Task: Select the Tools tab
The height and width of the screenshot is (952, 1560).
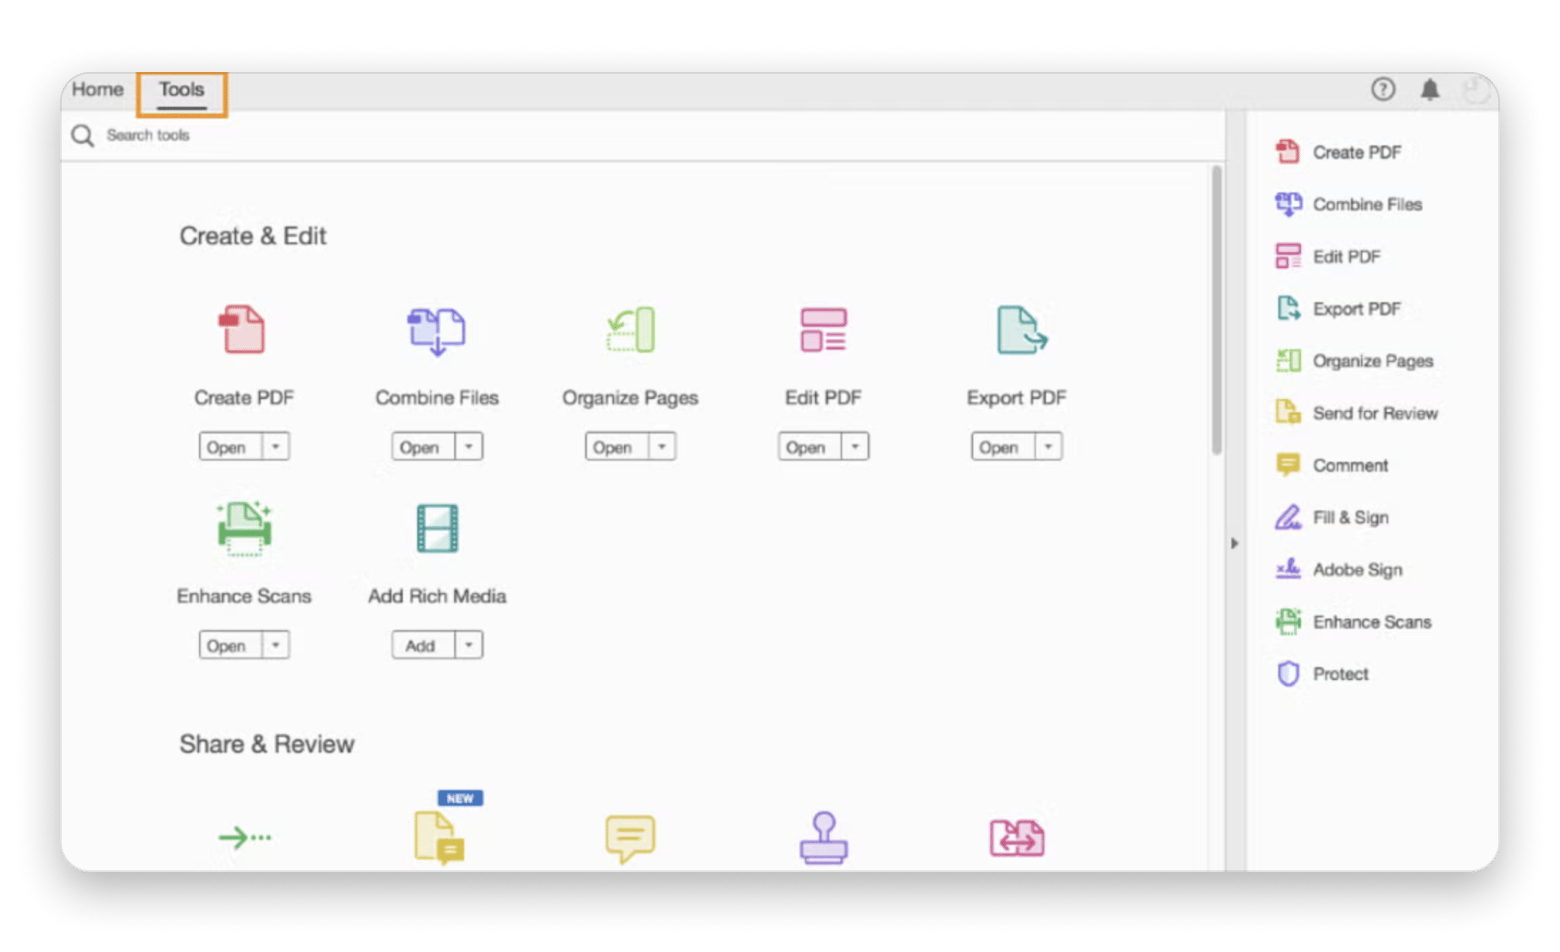Action: pos(181,90)
